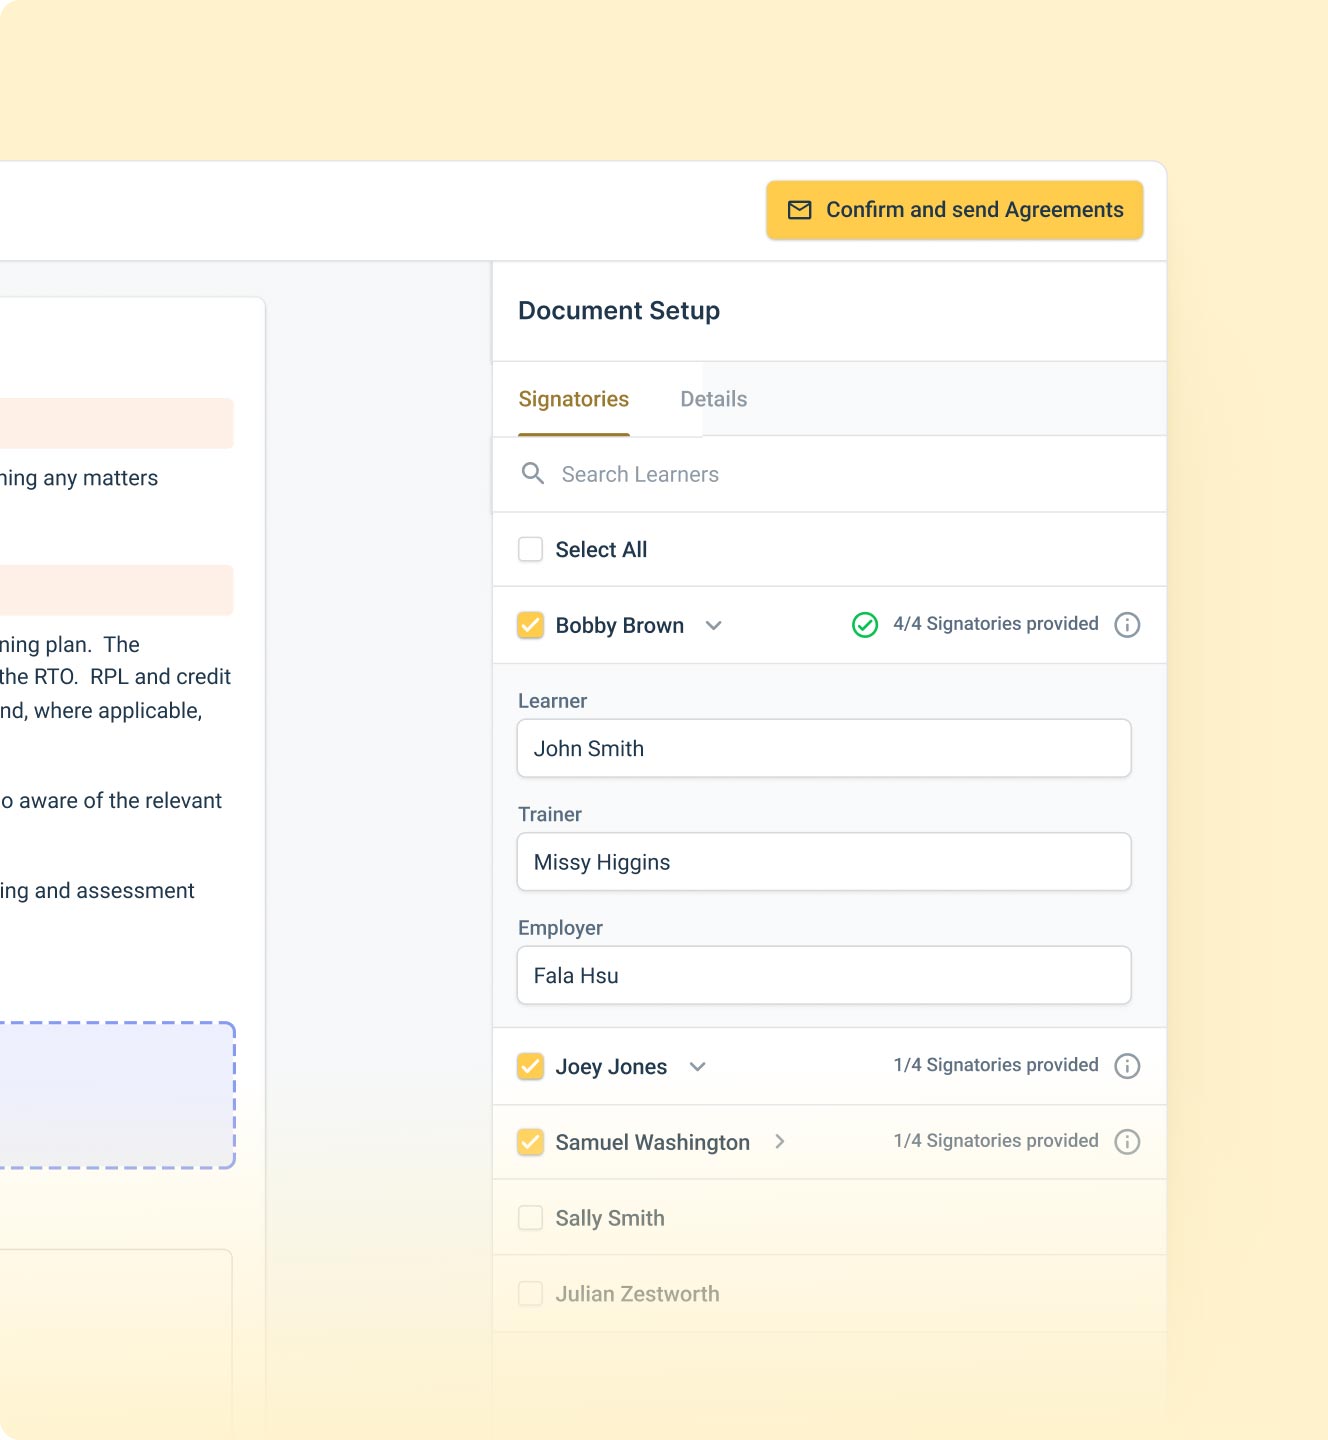Toggle the Joey Jones chevron expander

coord(698,1067)
